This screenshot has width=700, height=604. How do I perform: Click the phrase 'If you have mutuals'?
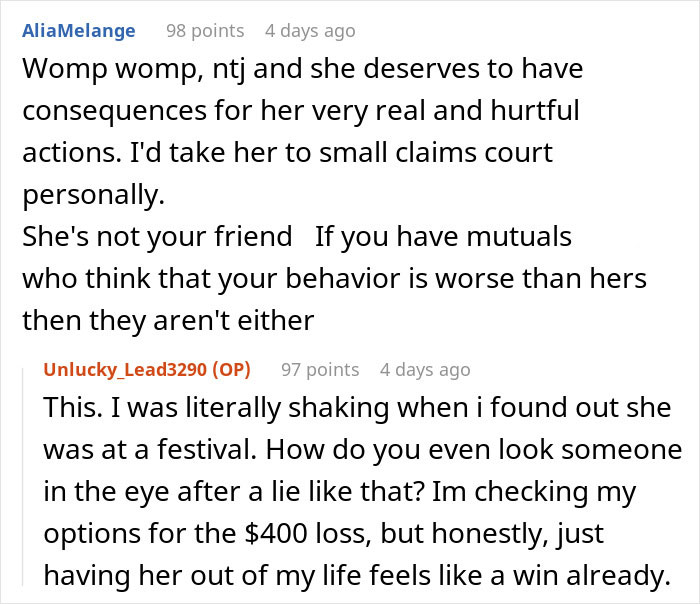[444, 237]
